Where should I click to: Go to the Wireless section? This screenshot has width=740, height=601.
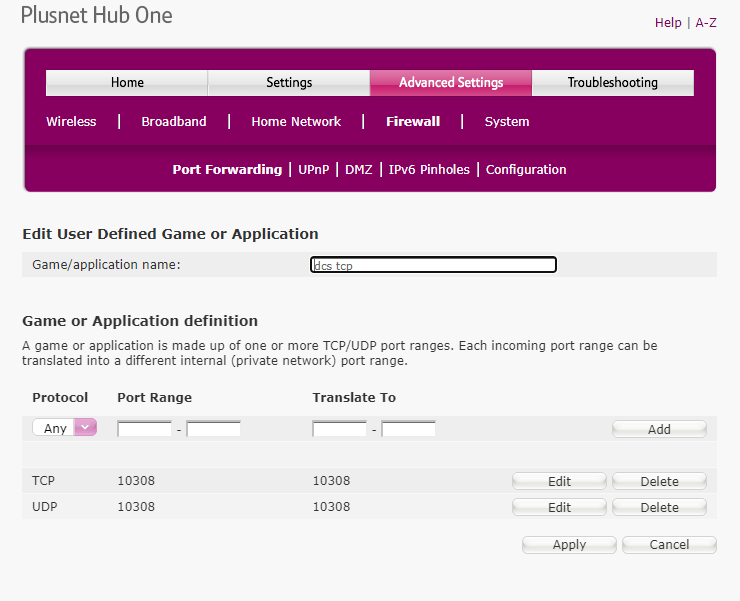click(x=71, y=122)
